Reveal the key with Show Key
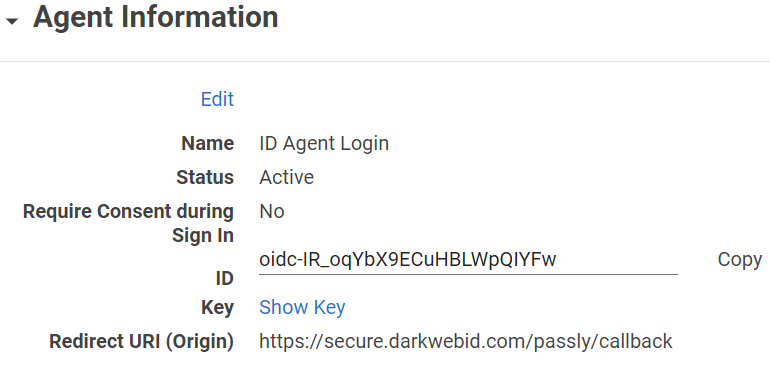770x366 pixels. coord(302,308)
